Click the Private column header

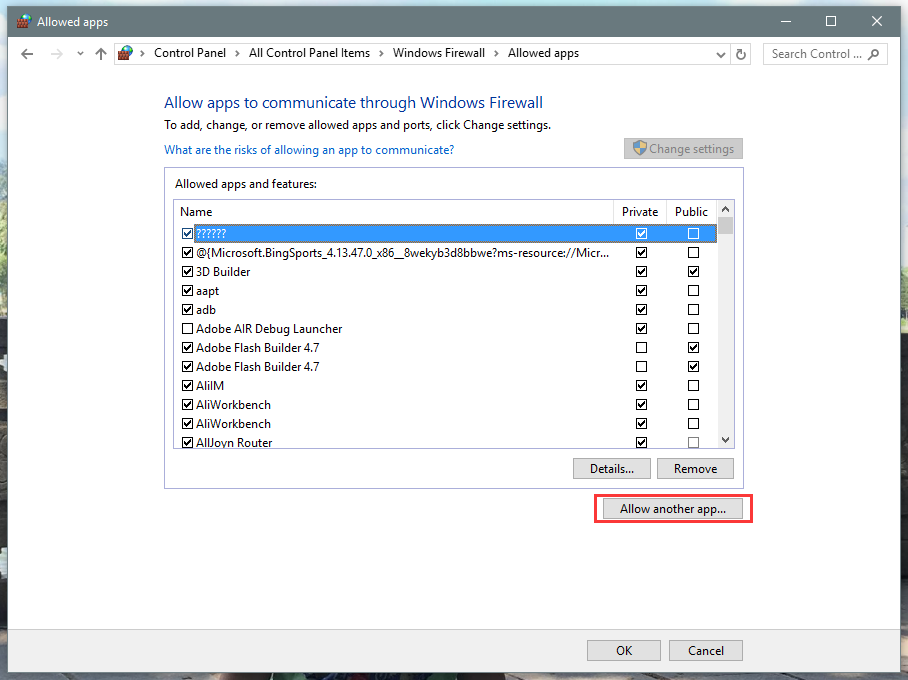pos(640,212)
